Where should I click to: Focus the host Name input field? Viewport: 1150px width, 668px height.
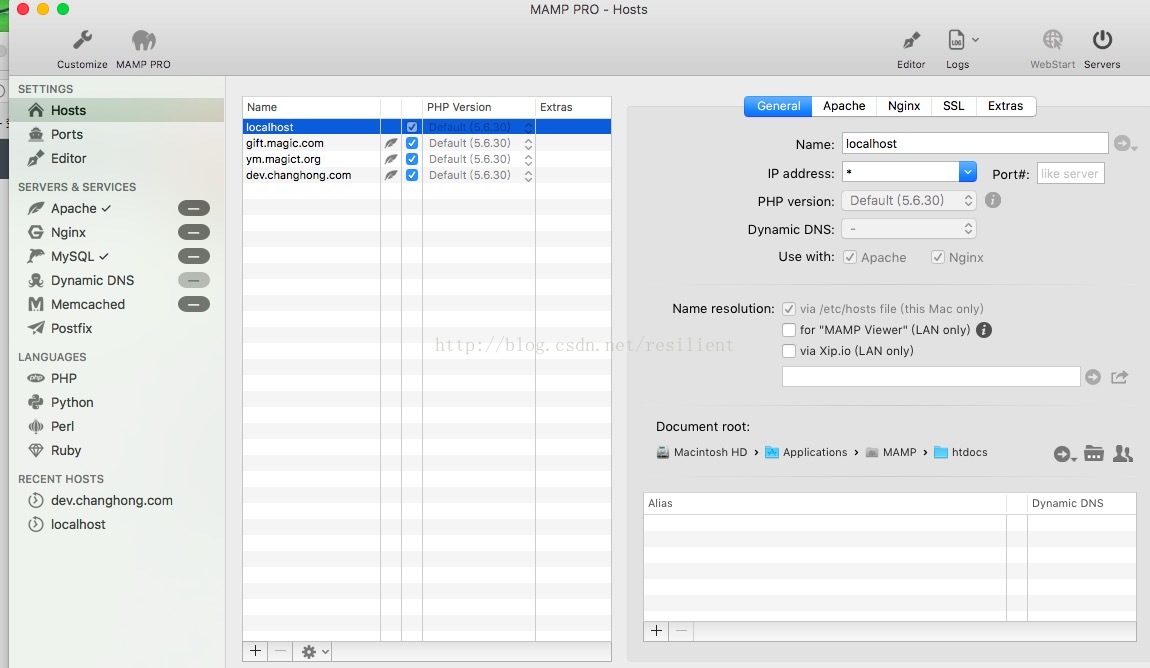[975, 144]
